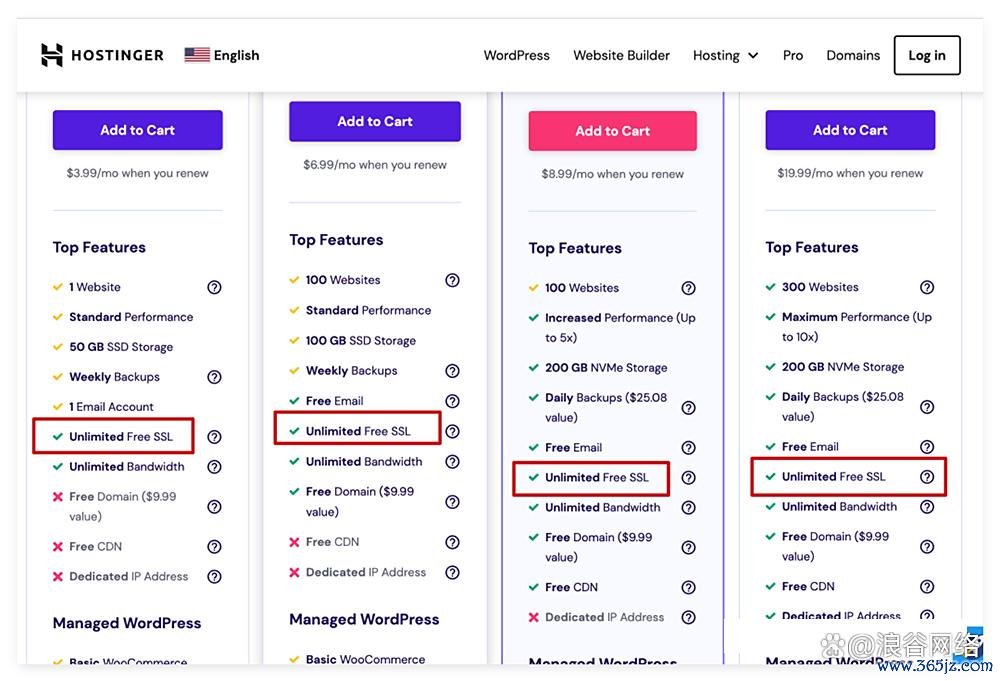Open Free Email help in $19.99/mo plan

[927, 447]
